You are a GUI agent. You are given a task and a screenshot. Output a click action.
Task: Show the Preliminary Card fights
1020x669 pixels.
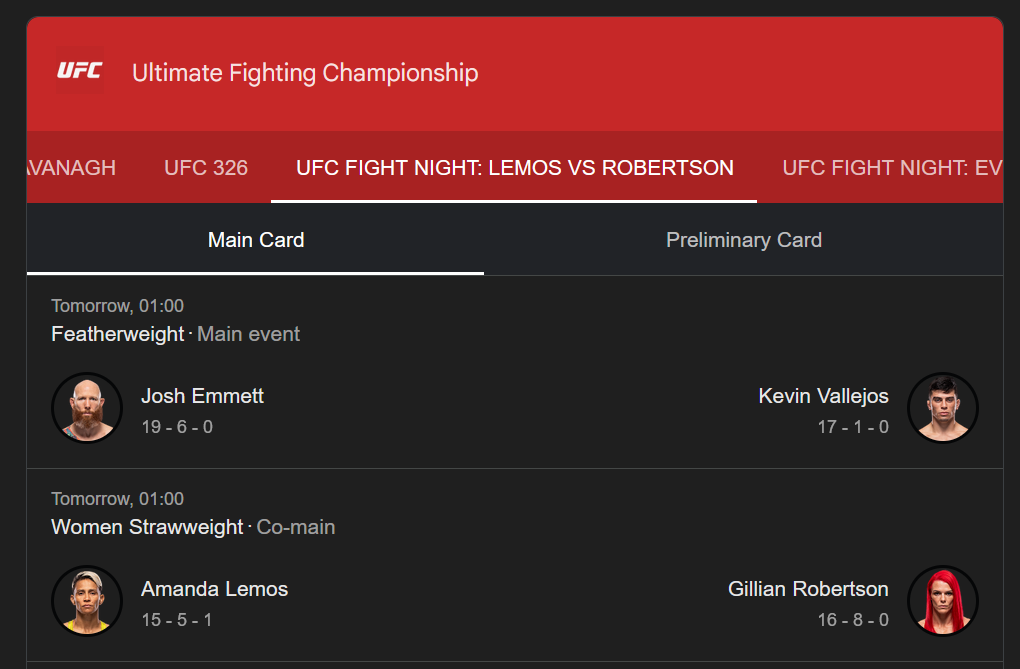pos(744,240)
